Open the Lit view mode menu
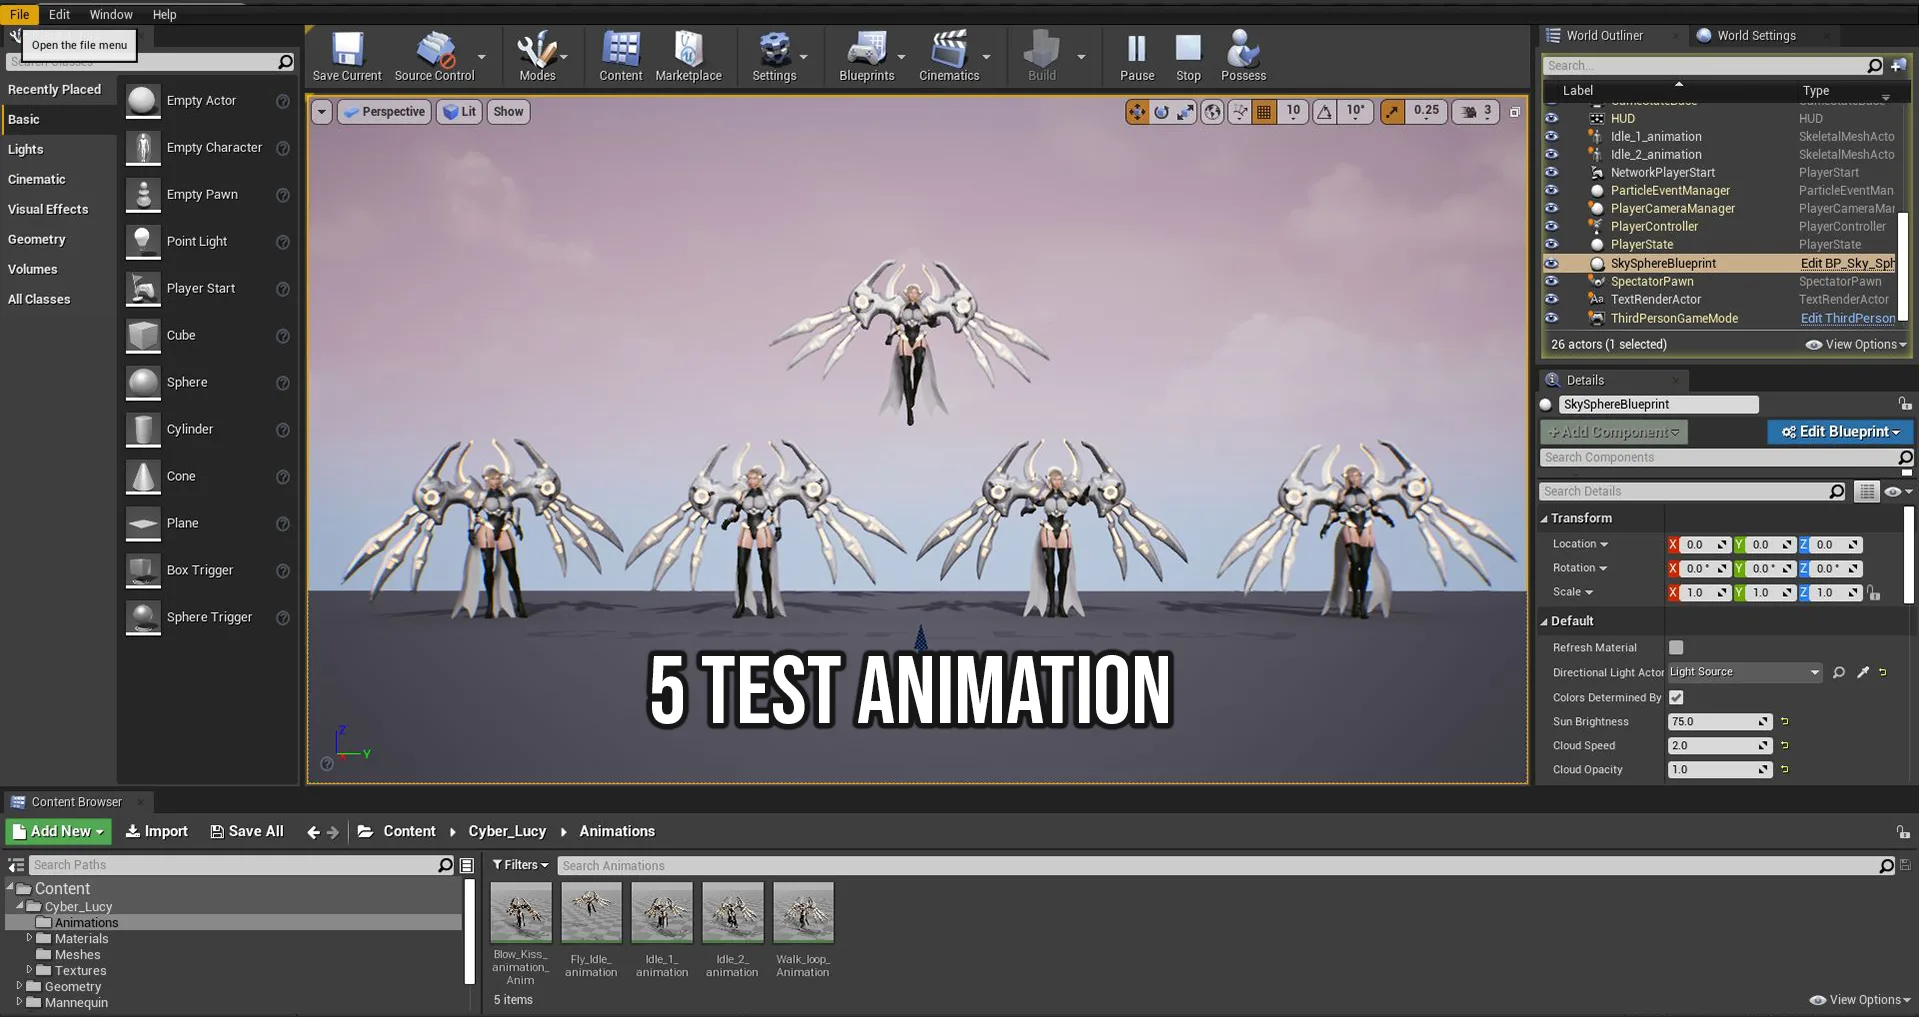1919x1017 pixels. point(459,112)
